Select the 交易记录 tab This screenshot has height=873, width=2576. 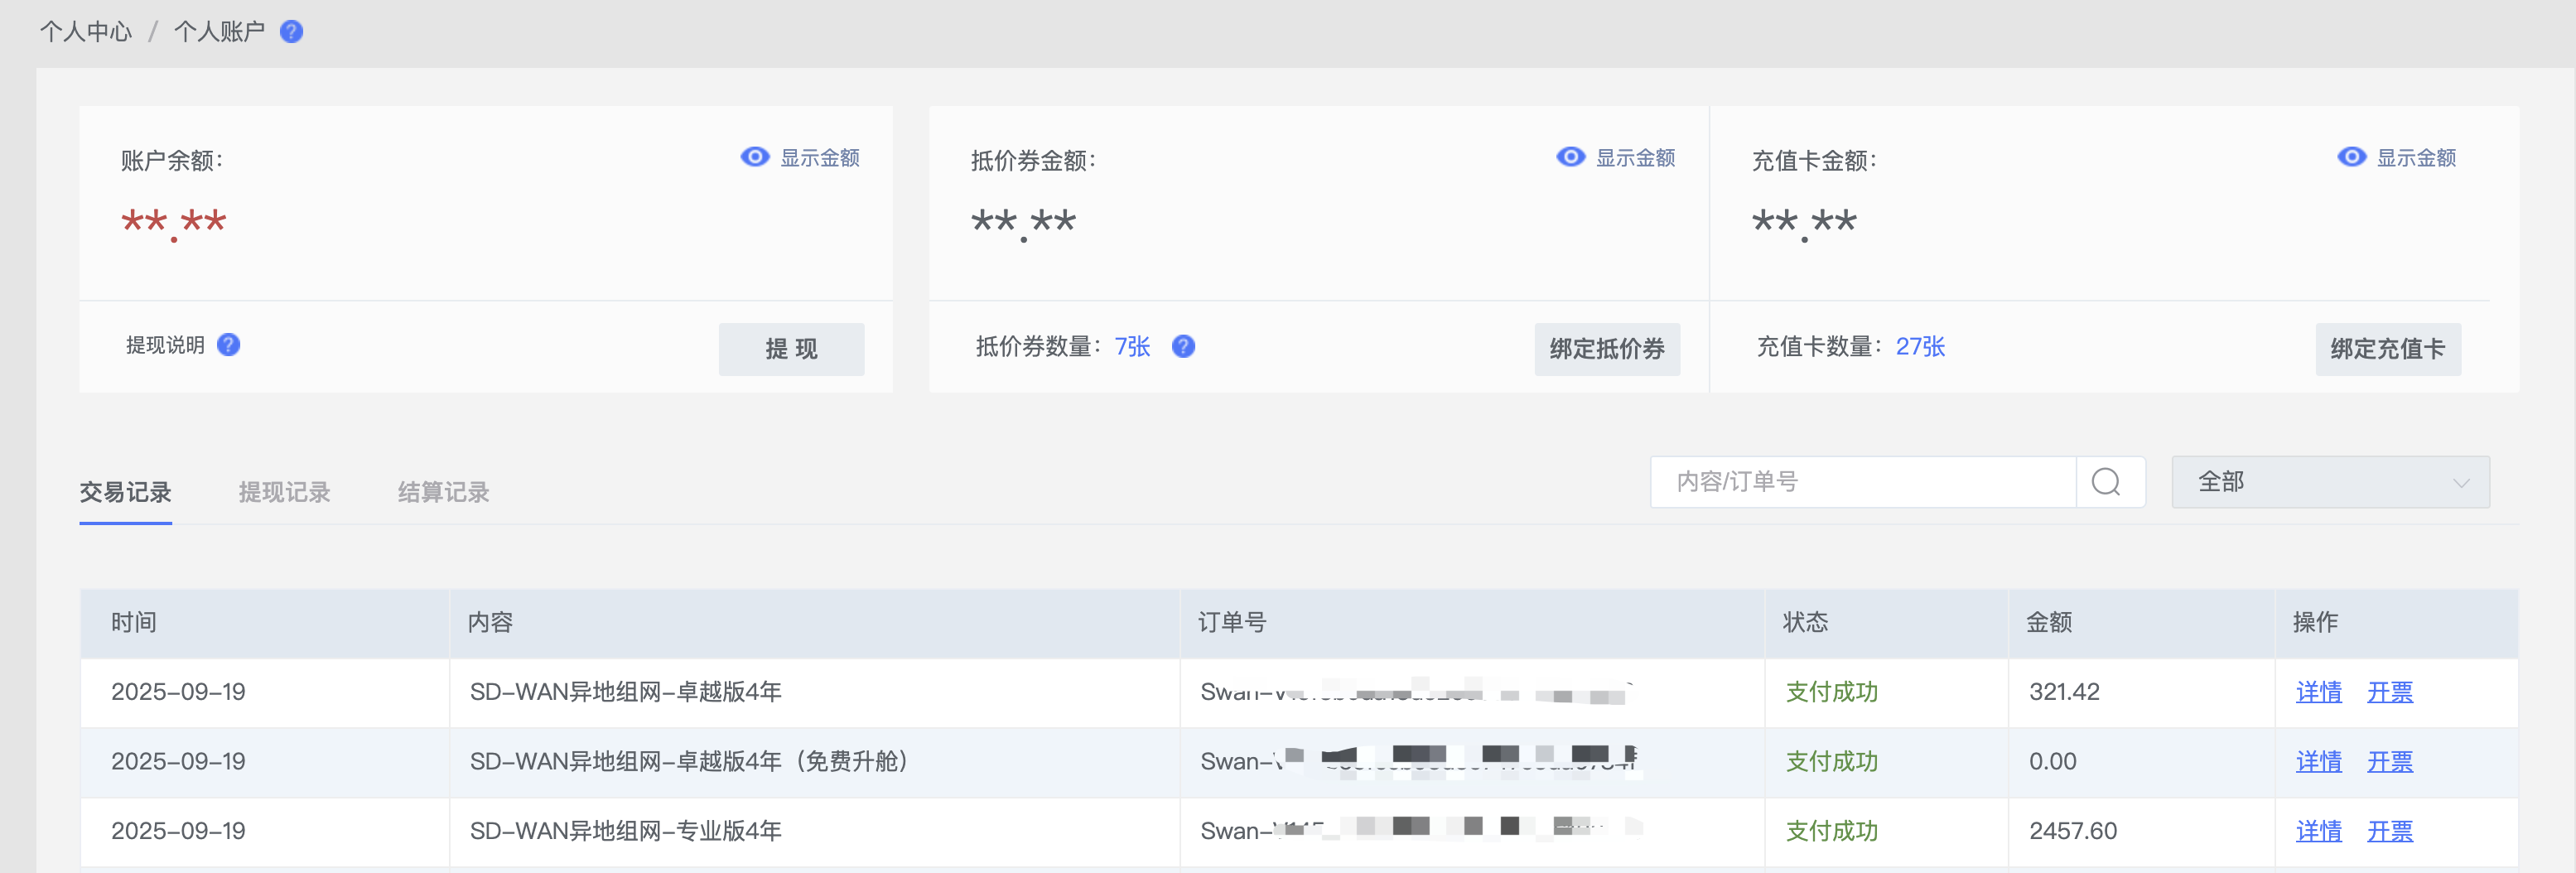coord(125,492)
